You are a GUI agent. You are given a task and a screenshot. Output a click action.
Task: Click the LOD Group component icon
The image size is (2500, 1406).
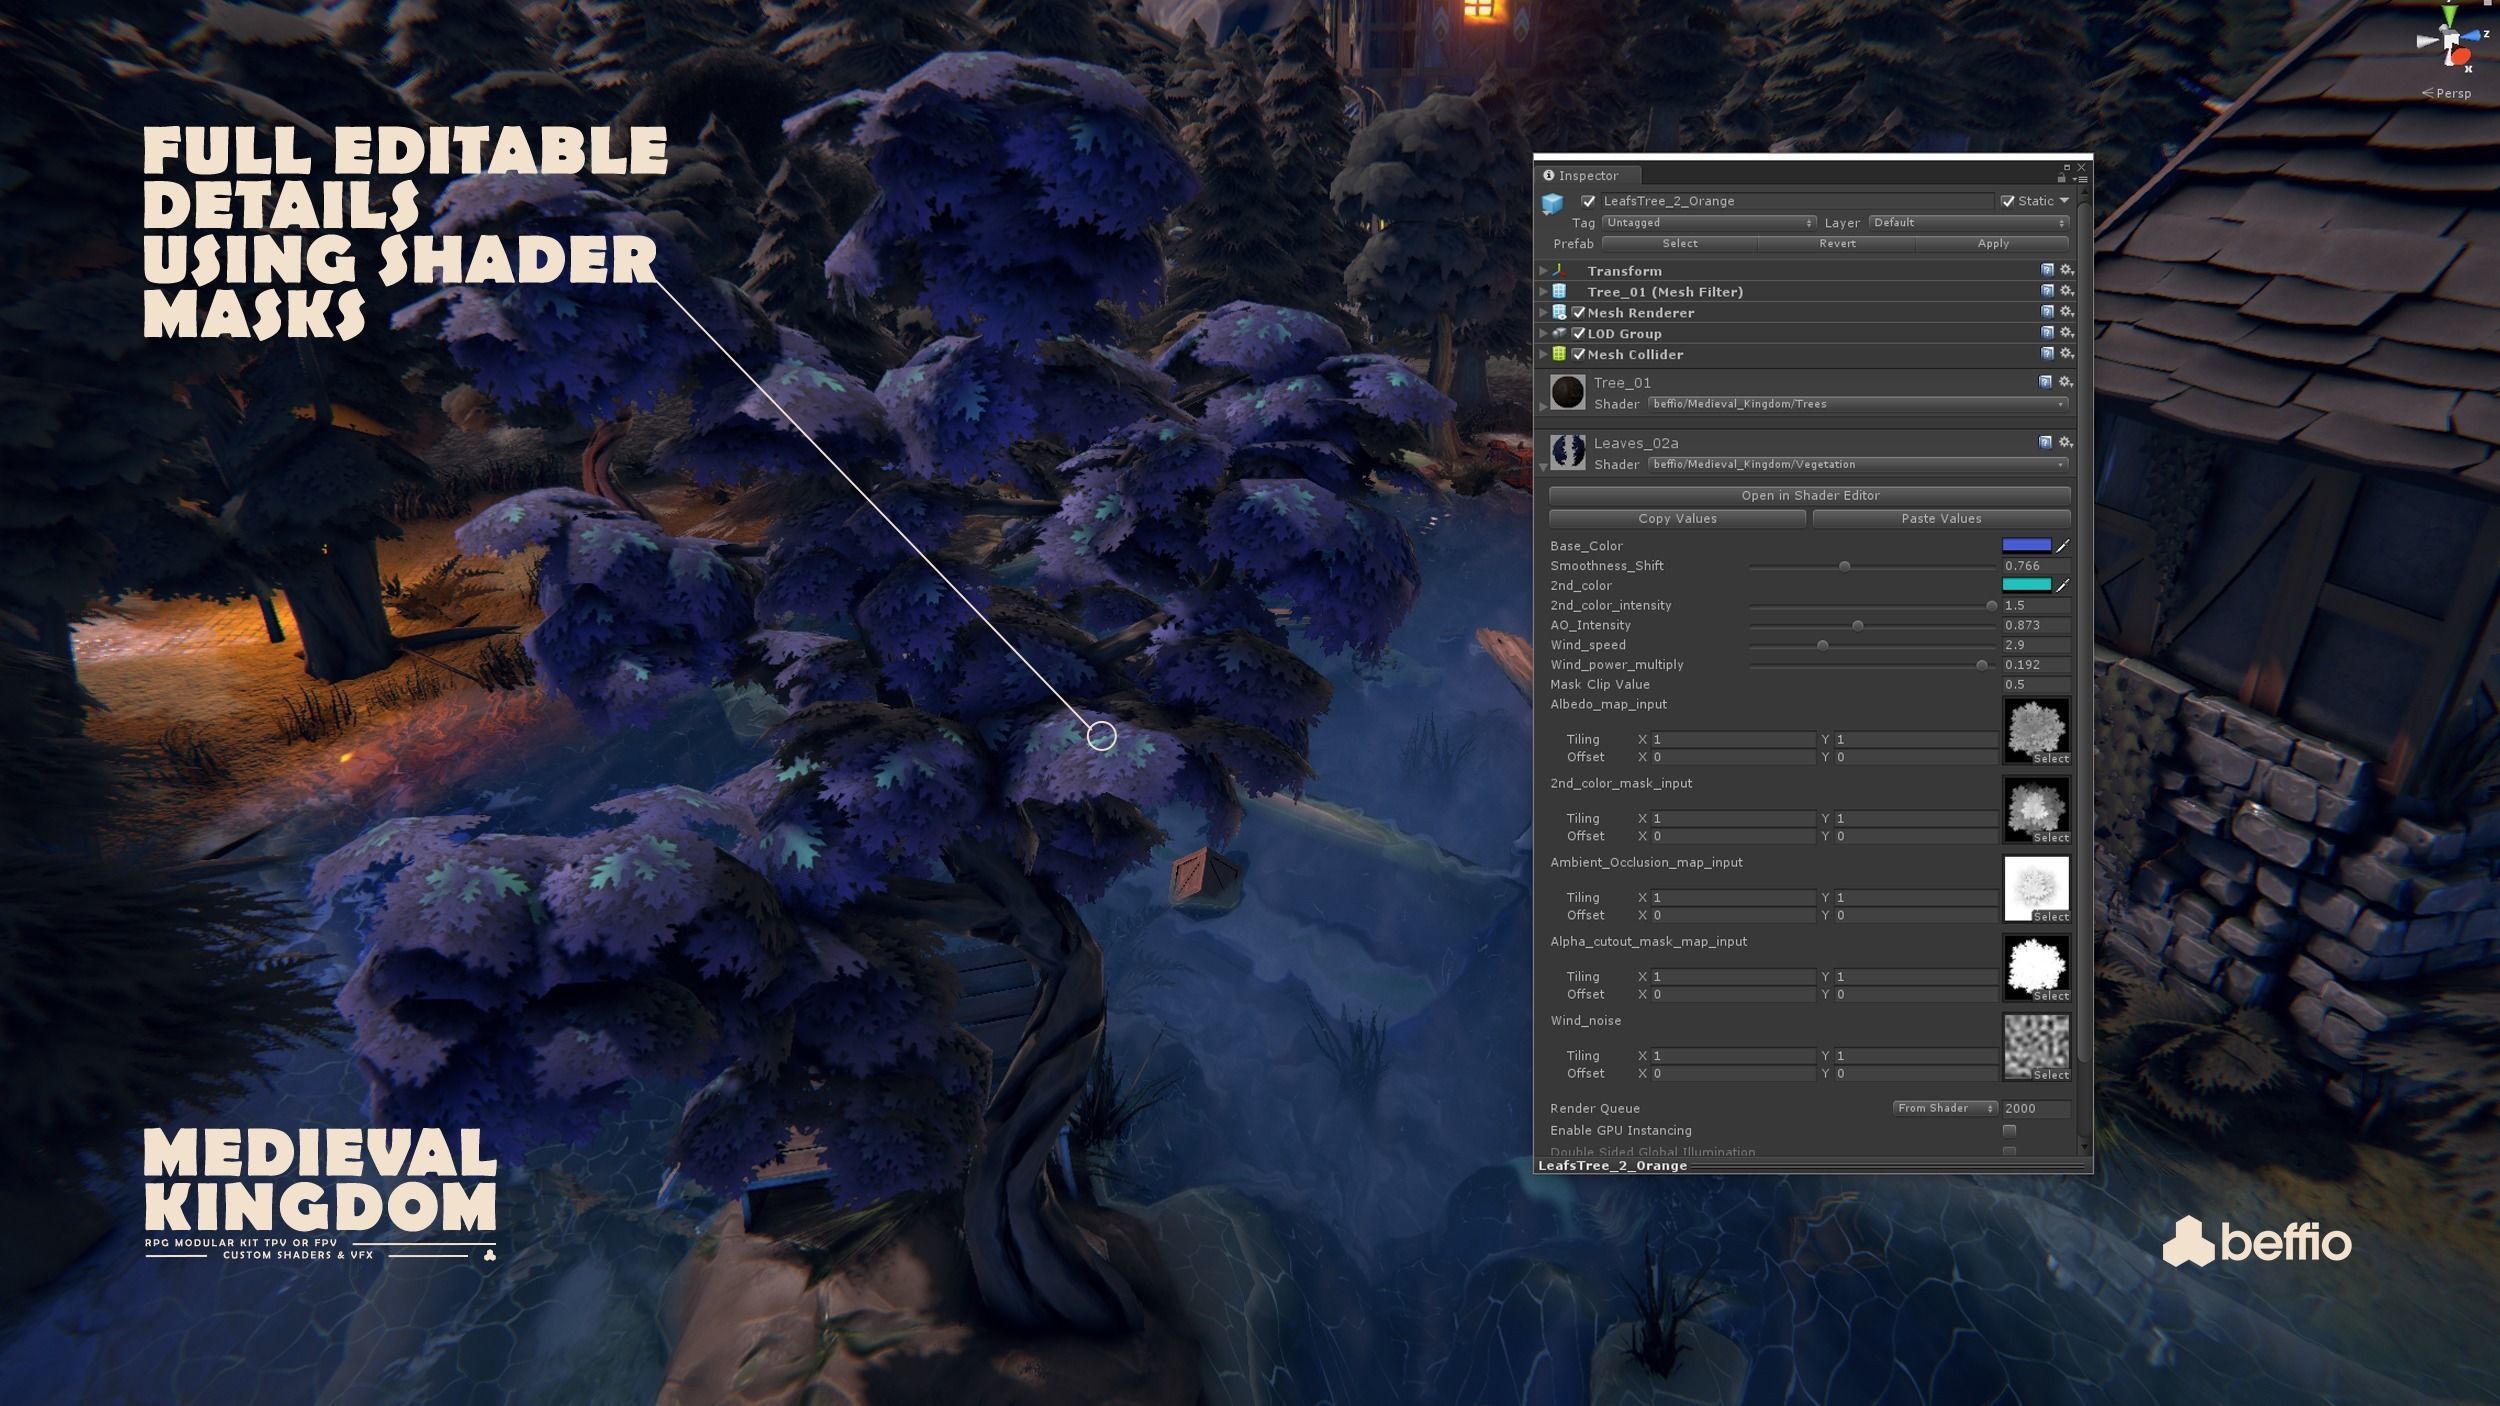1559,334
